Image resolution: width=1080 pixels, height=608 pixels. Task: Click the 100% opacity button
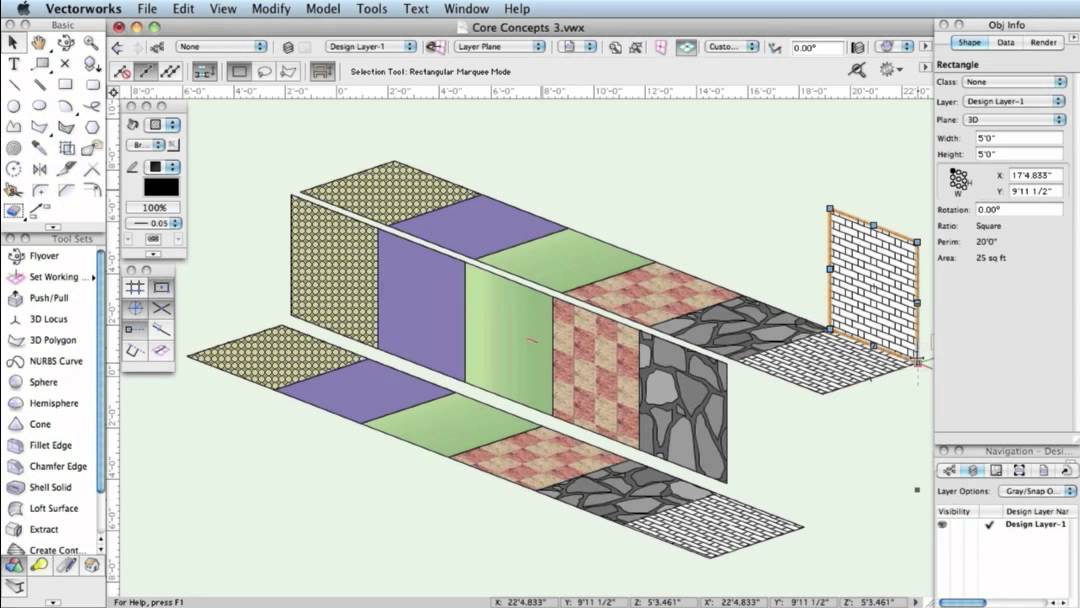pos(154,207)
